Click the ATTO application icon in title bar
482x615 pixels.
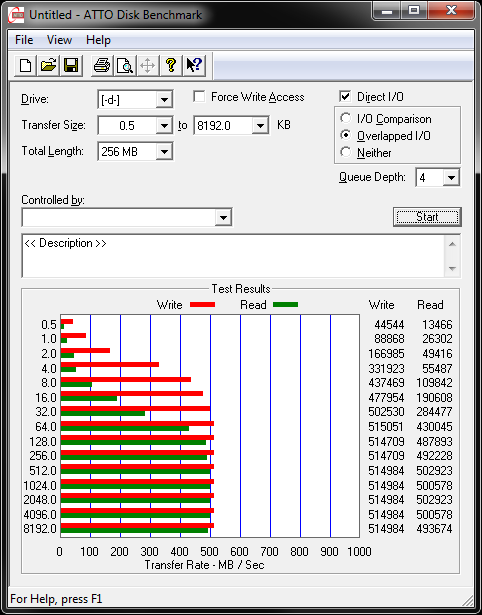click(x=17, y=16)
